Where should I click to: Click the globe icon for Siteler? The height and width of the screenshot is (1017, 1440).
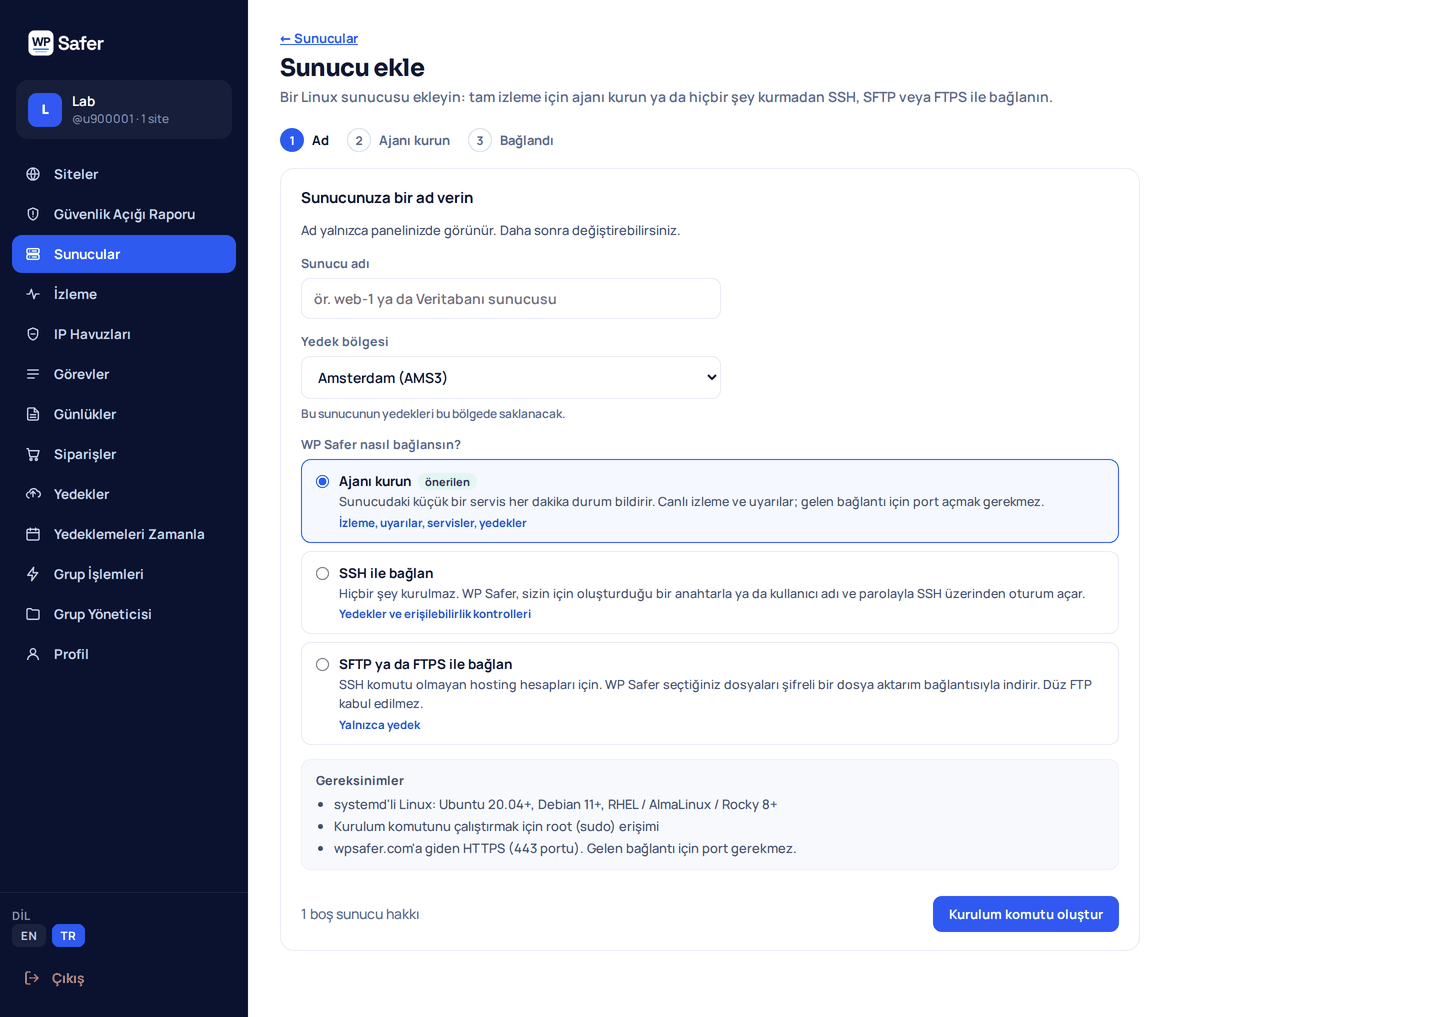pyautogui.click(x=33, y=174)
